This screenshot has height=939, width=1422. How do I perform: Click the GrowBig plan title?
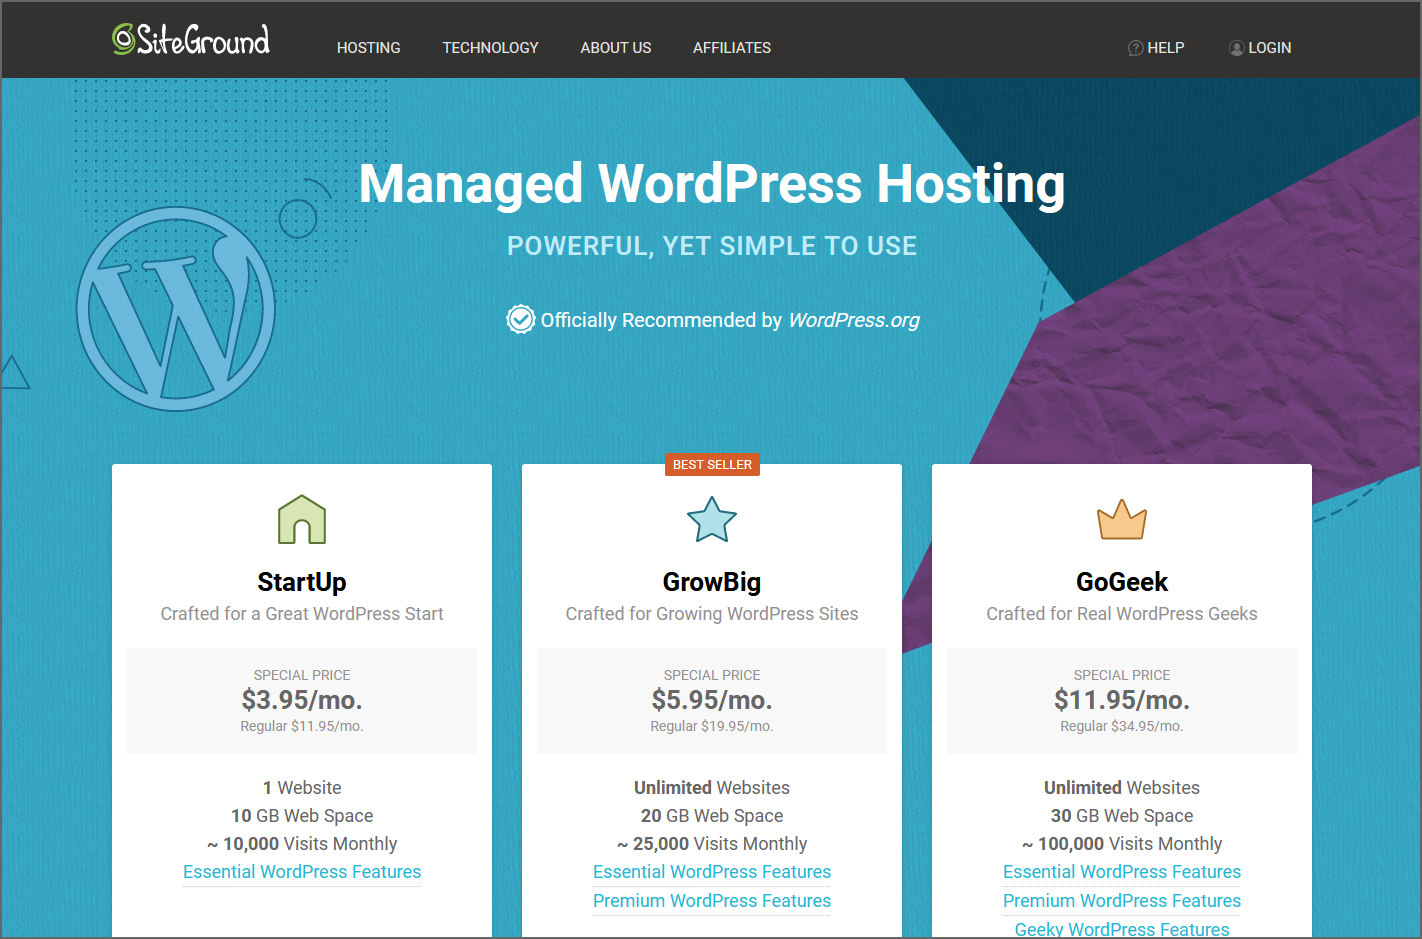[712, 582]
